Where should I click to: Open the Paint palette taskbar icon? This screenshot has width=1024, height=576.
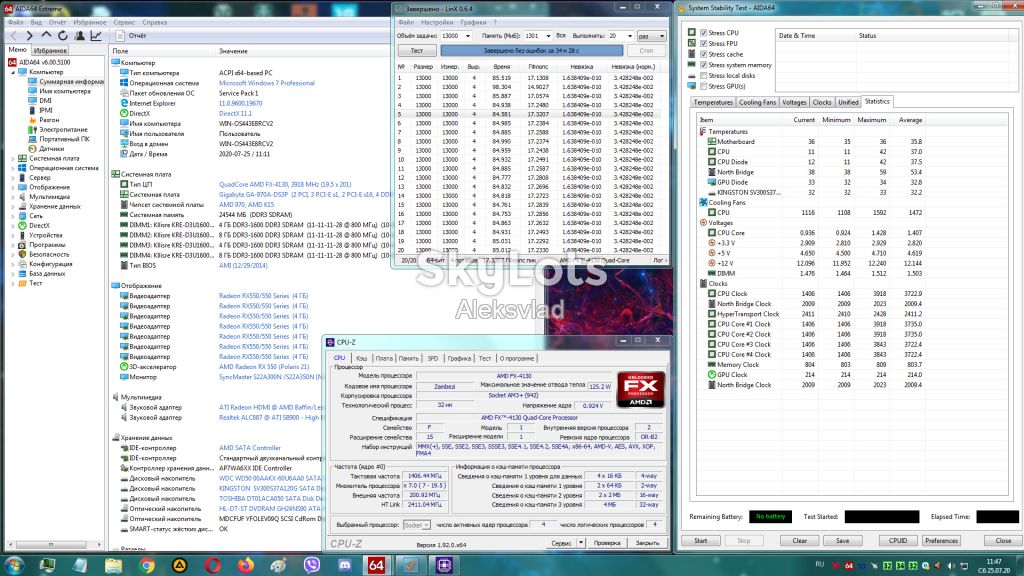pos(279,565)
